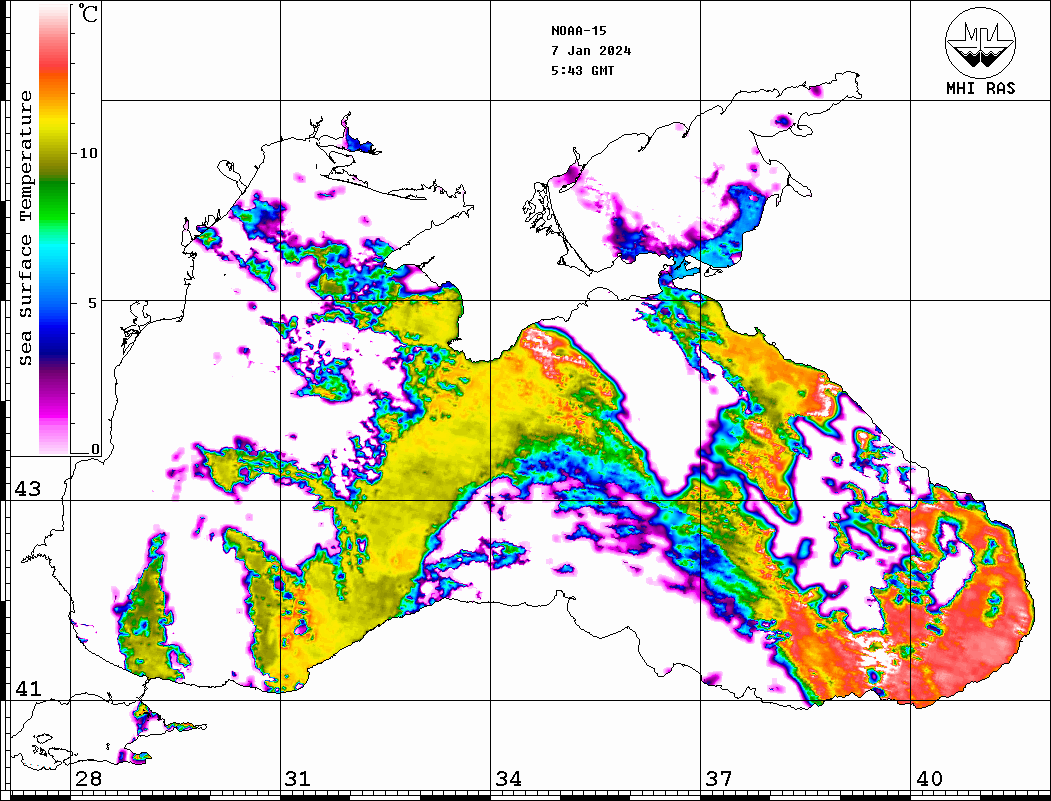Click the date '7 Jan 2024'
This screenshot has height=801, width=1051.
(591, 51)
